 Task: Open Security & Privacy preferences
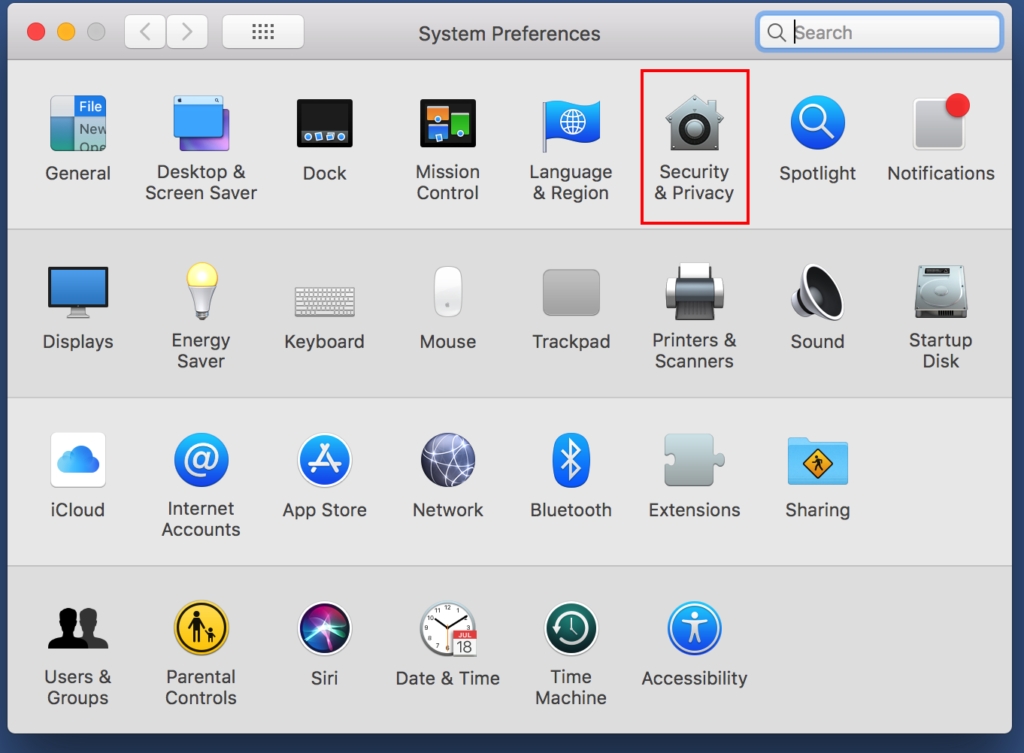[x=694, y=124]
